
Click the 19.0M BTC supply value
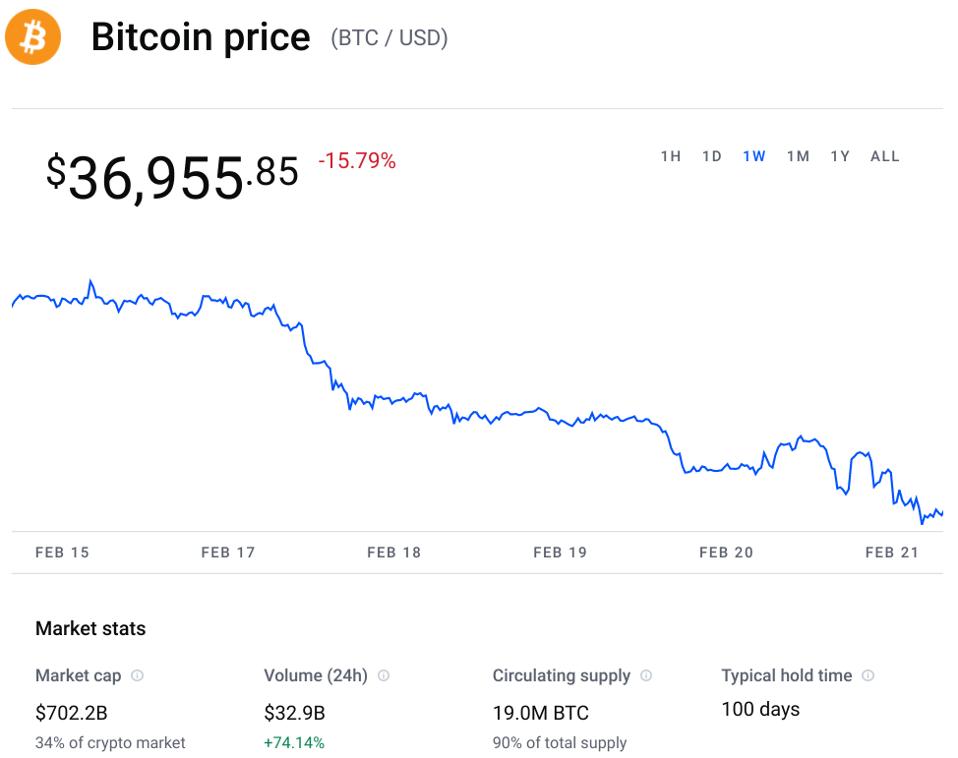tap(540, 713)
